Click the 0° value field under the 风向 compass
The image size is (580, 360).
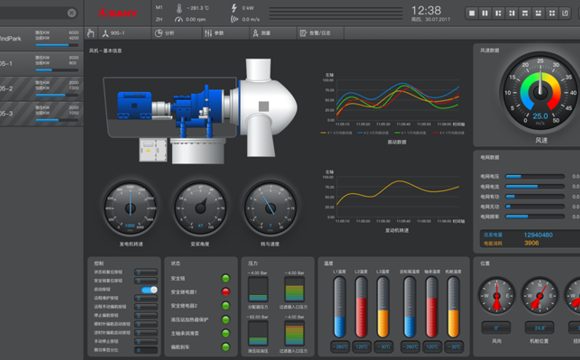tap(496, 328)
